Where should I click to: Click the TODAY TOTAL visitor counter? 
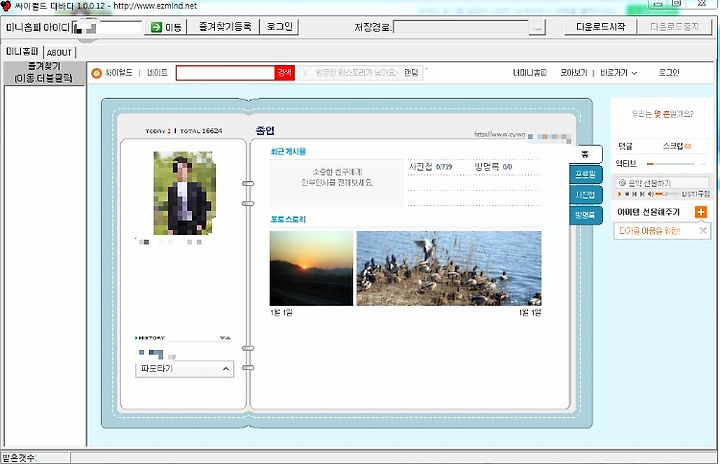(x=184, y=131)
